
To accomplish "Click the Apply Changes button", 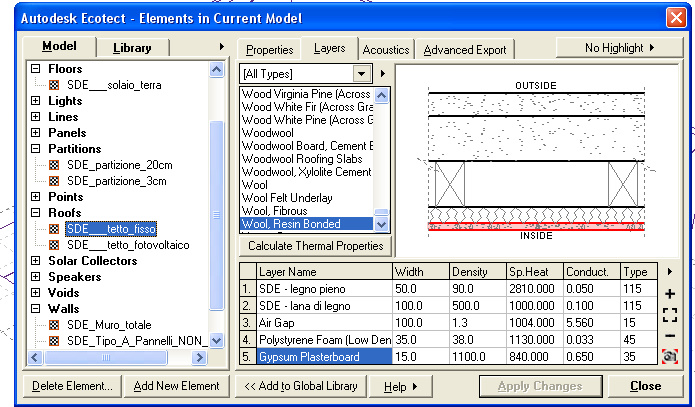I will 540,386.
